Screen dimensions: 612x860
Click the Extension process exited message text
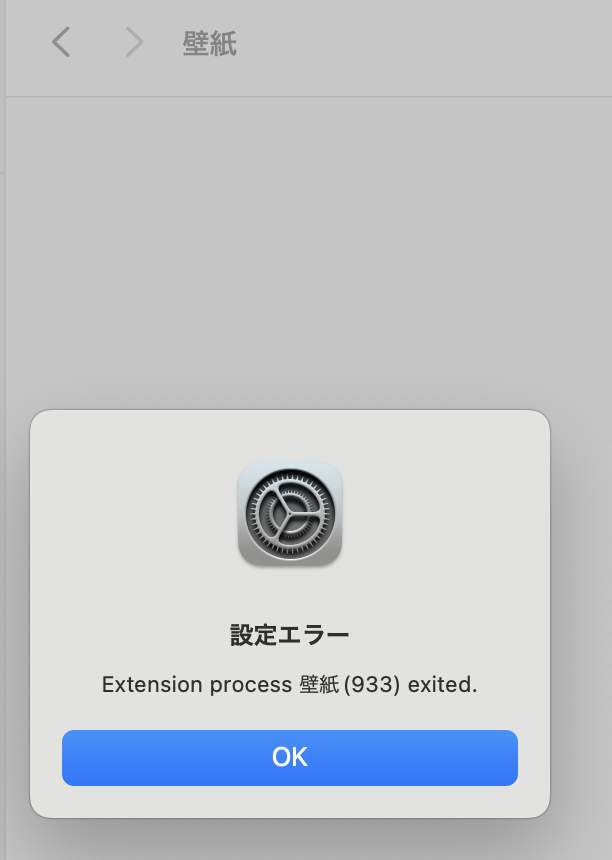pos(290,684)
